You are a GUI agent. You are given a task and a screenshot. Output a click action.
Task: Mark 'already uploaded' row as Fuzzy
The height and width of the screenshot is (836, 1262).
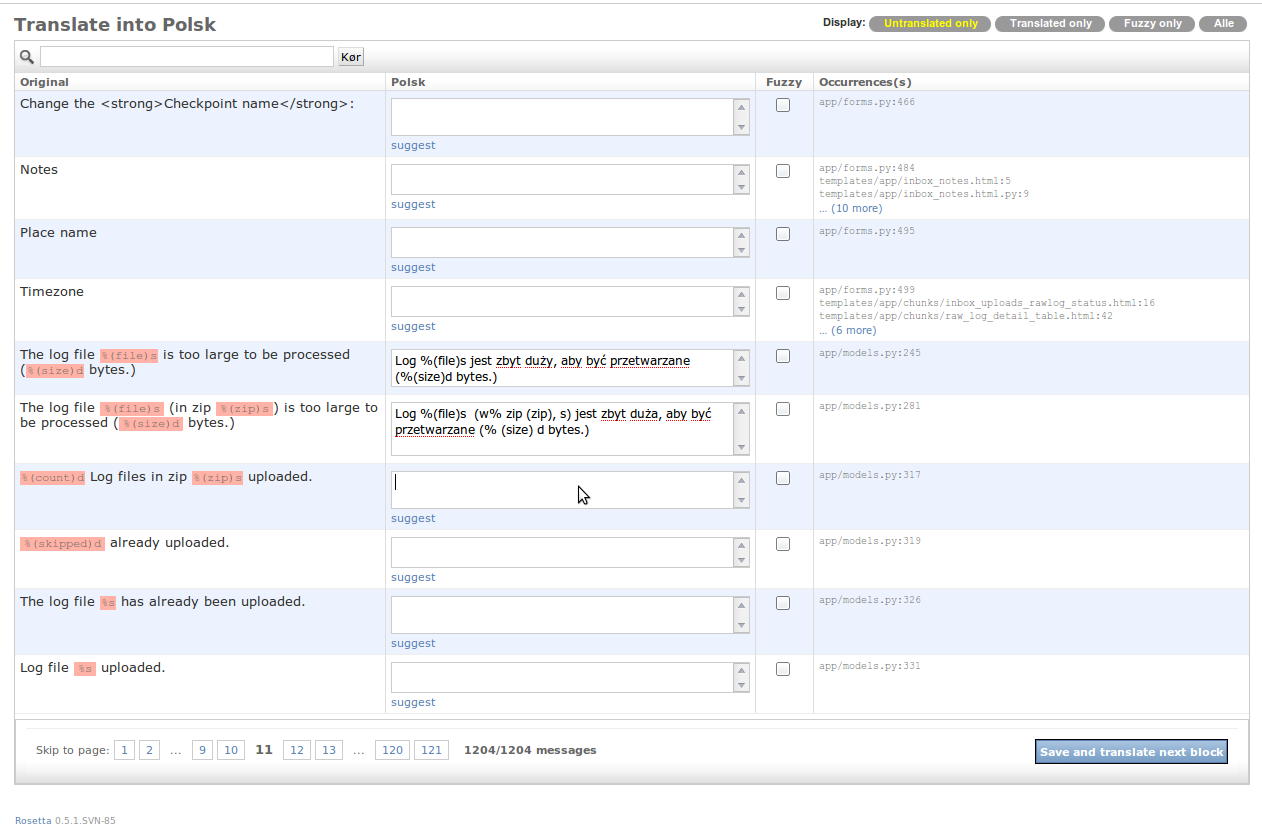pos(783,544)
